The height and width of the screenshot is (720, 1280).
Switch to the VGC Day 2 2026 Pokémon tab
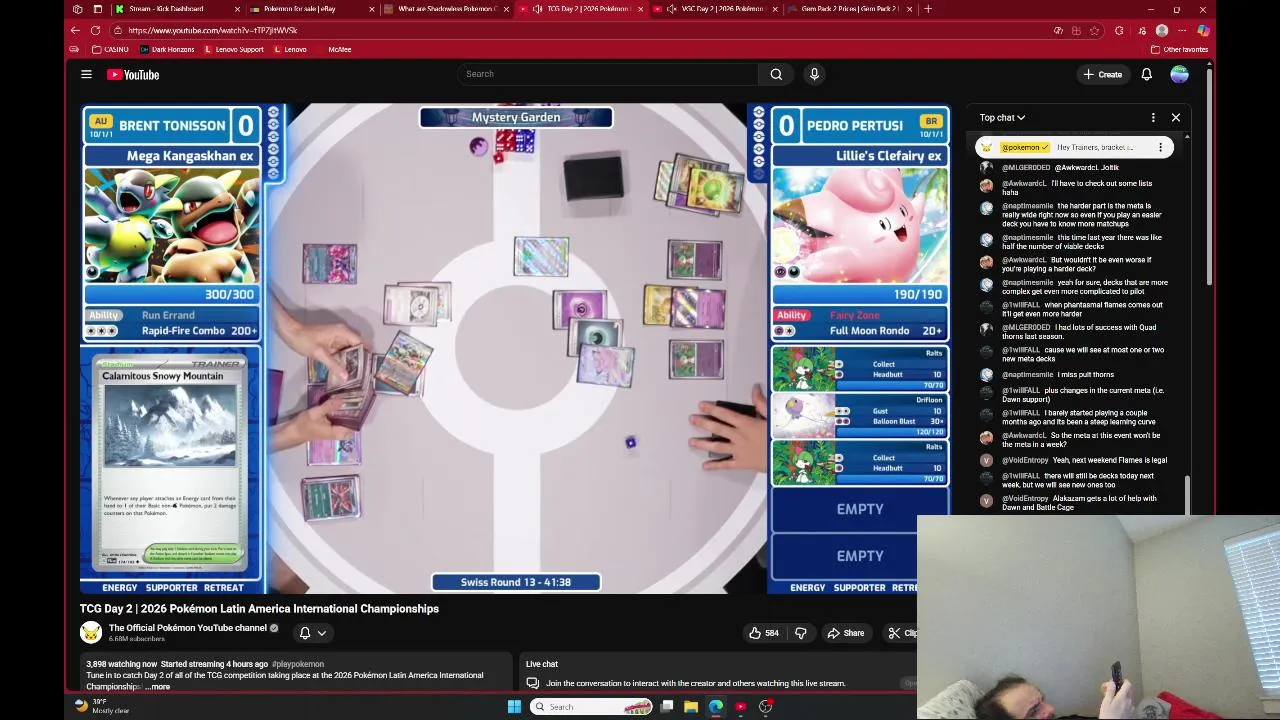click(x=716, y=9)
